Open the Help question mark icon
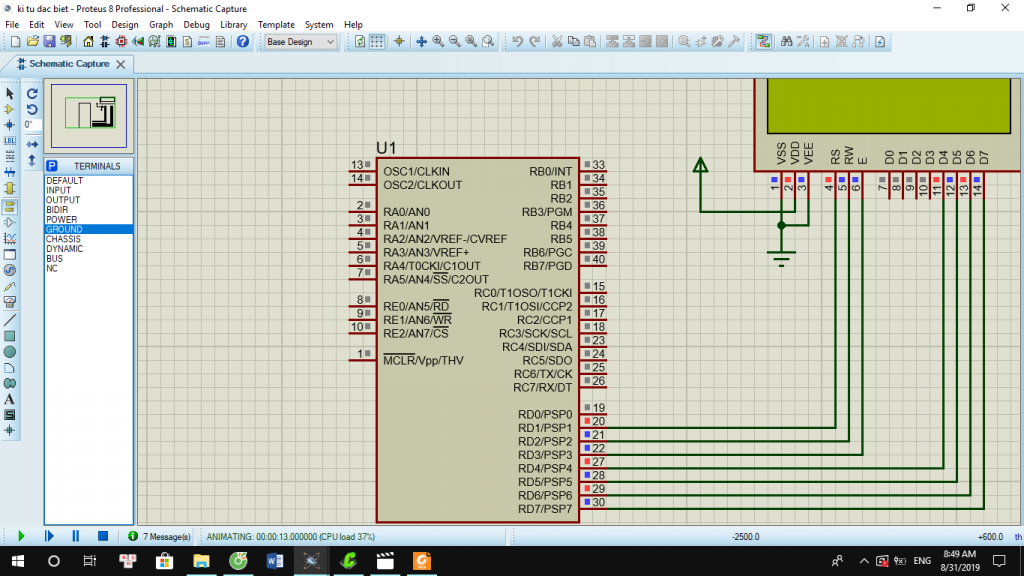The width and height of the screenshot is (1024, 576). (x=242, y=42)
